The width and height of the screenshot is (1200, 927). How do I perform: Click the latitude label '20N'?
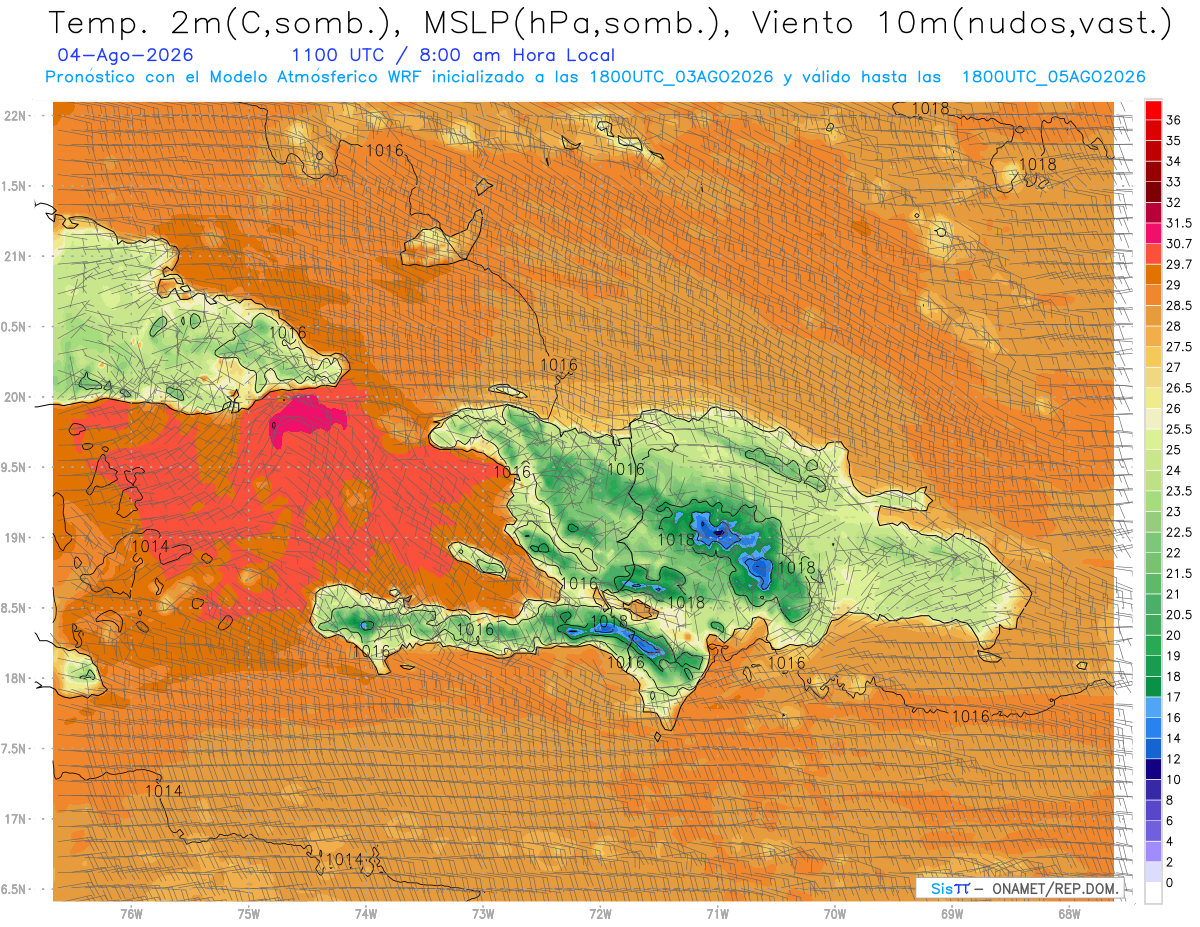(17, 397)
